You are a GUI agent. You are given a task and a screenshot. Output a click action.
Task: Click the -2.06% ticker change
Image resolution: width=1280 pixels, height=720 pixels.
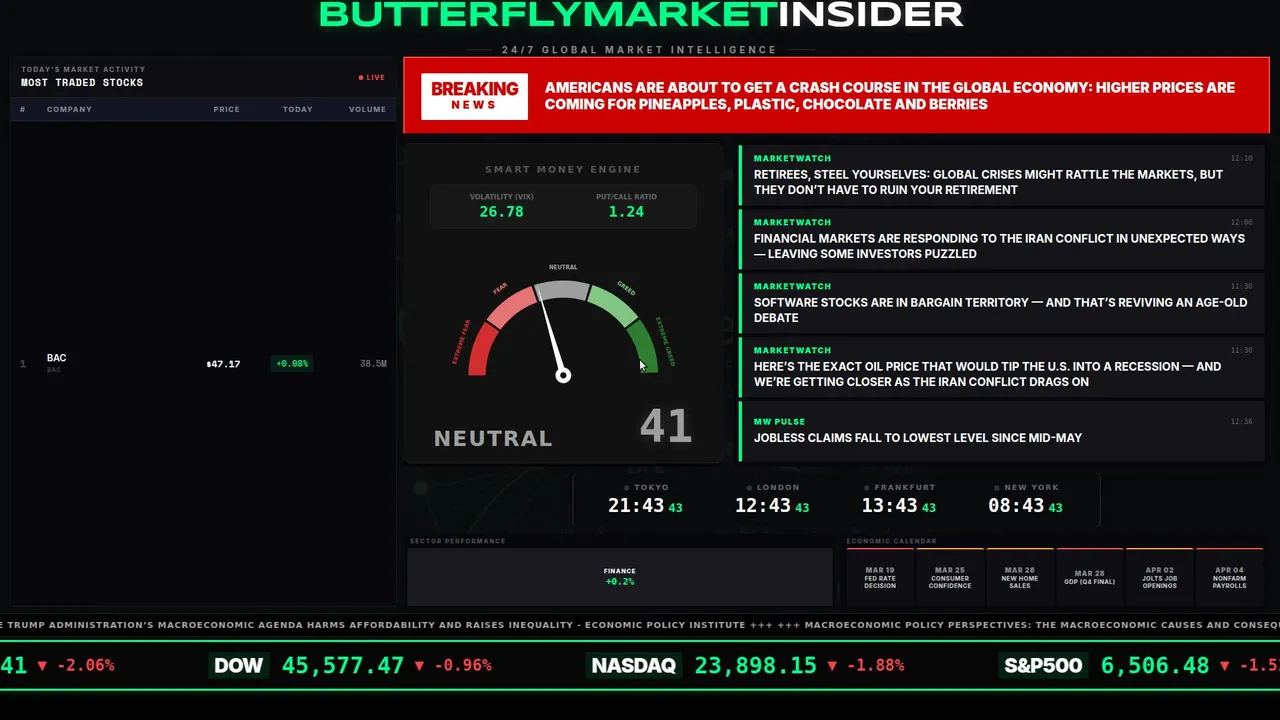point(85,665)
